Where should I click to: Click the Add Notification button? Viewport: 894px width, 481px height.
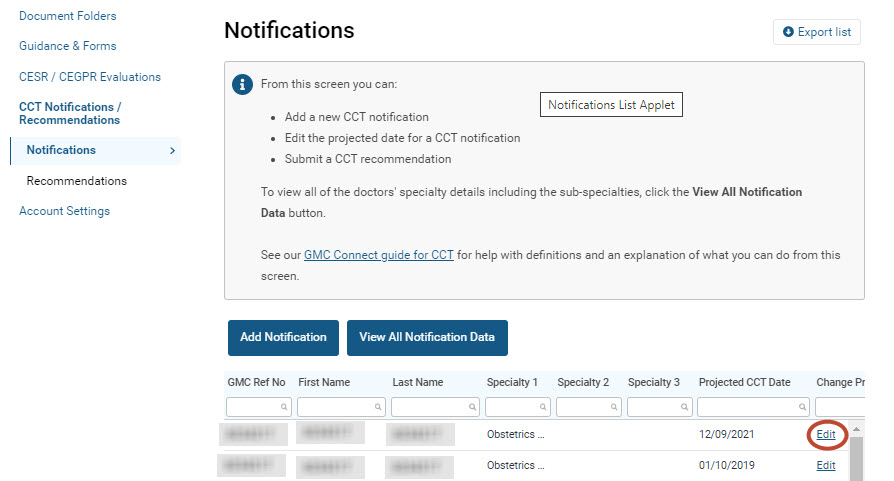[x=283, y=337]
